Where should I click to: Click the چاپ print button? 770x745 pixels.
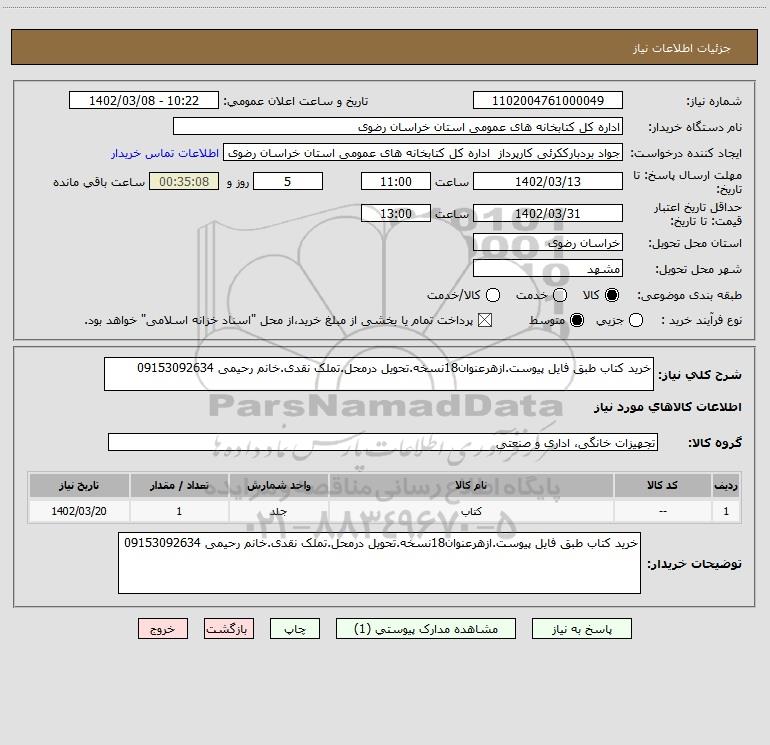295,629
